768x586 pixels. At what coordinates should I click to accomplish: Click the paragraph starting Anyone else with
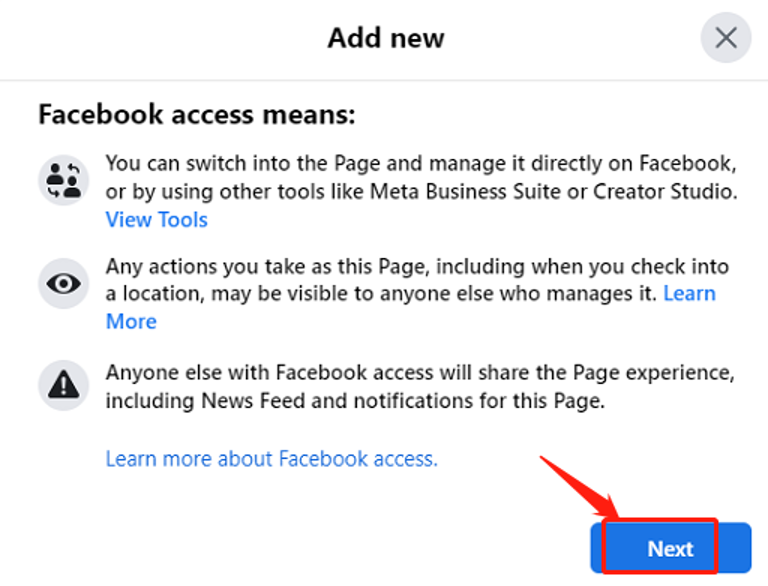[420, 386]
